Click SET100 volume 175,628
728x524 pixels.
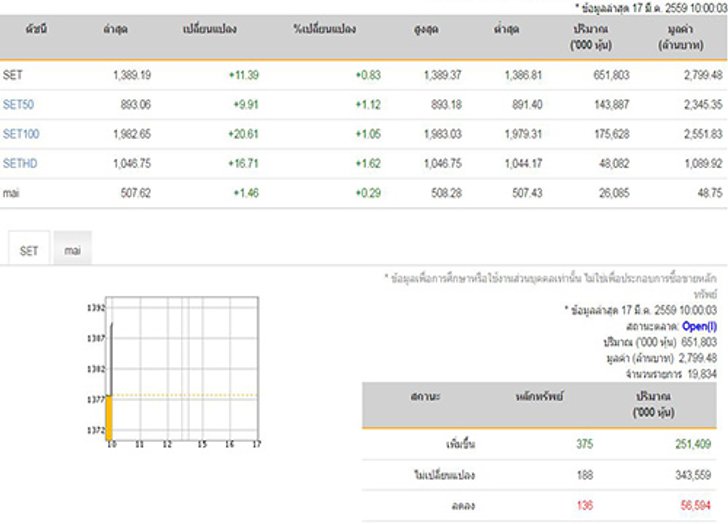(x=612, y=134)
